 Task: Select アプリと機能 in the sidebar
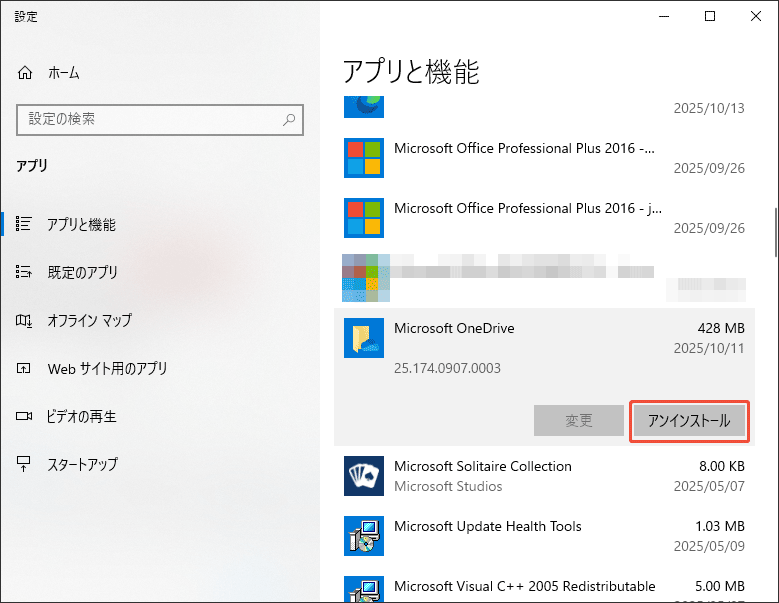[x=81, y=225]
